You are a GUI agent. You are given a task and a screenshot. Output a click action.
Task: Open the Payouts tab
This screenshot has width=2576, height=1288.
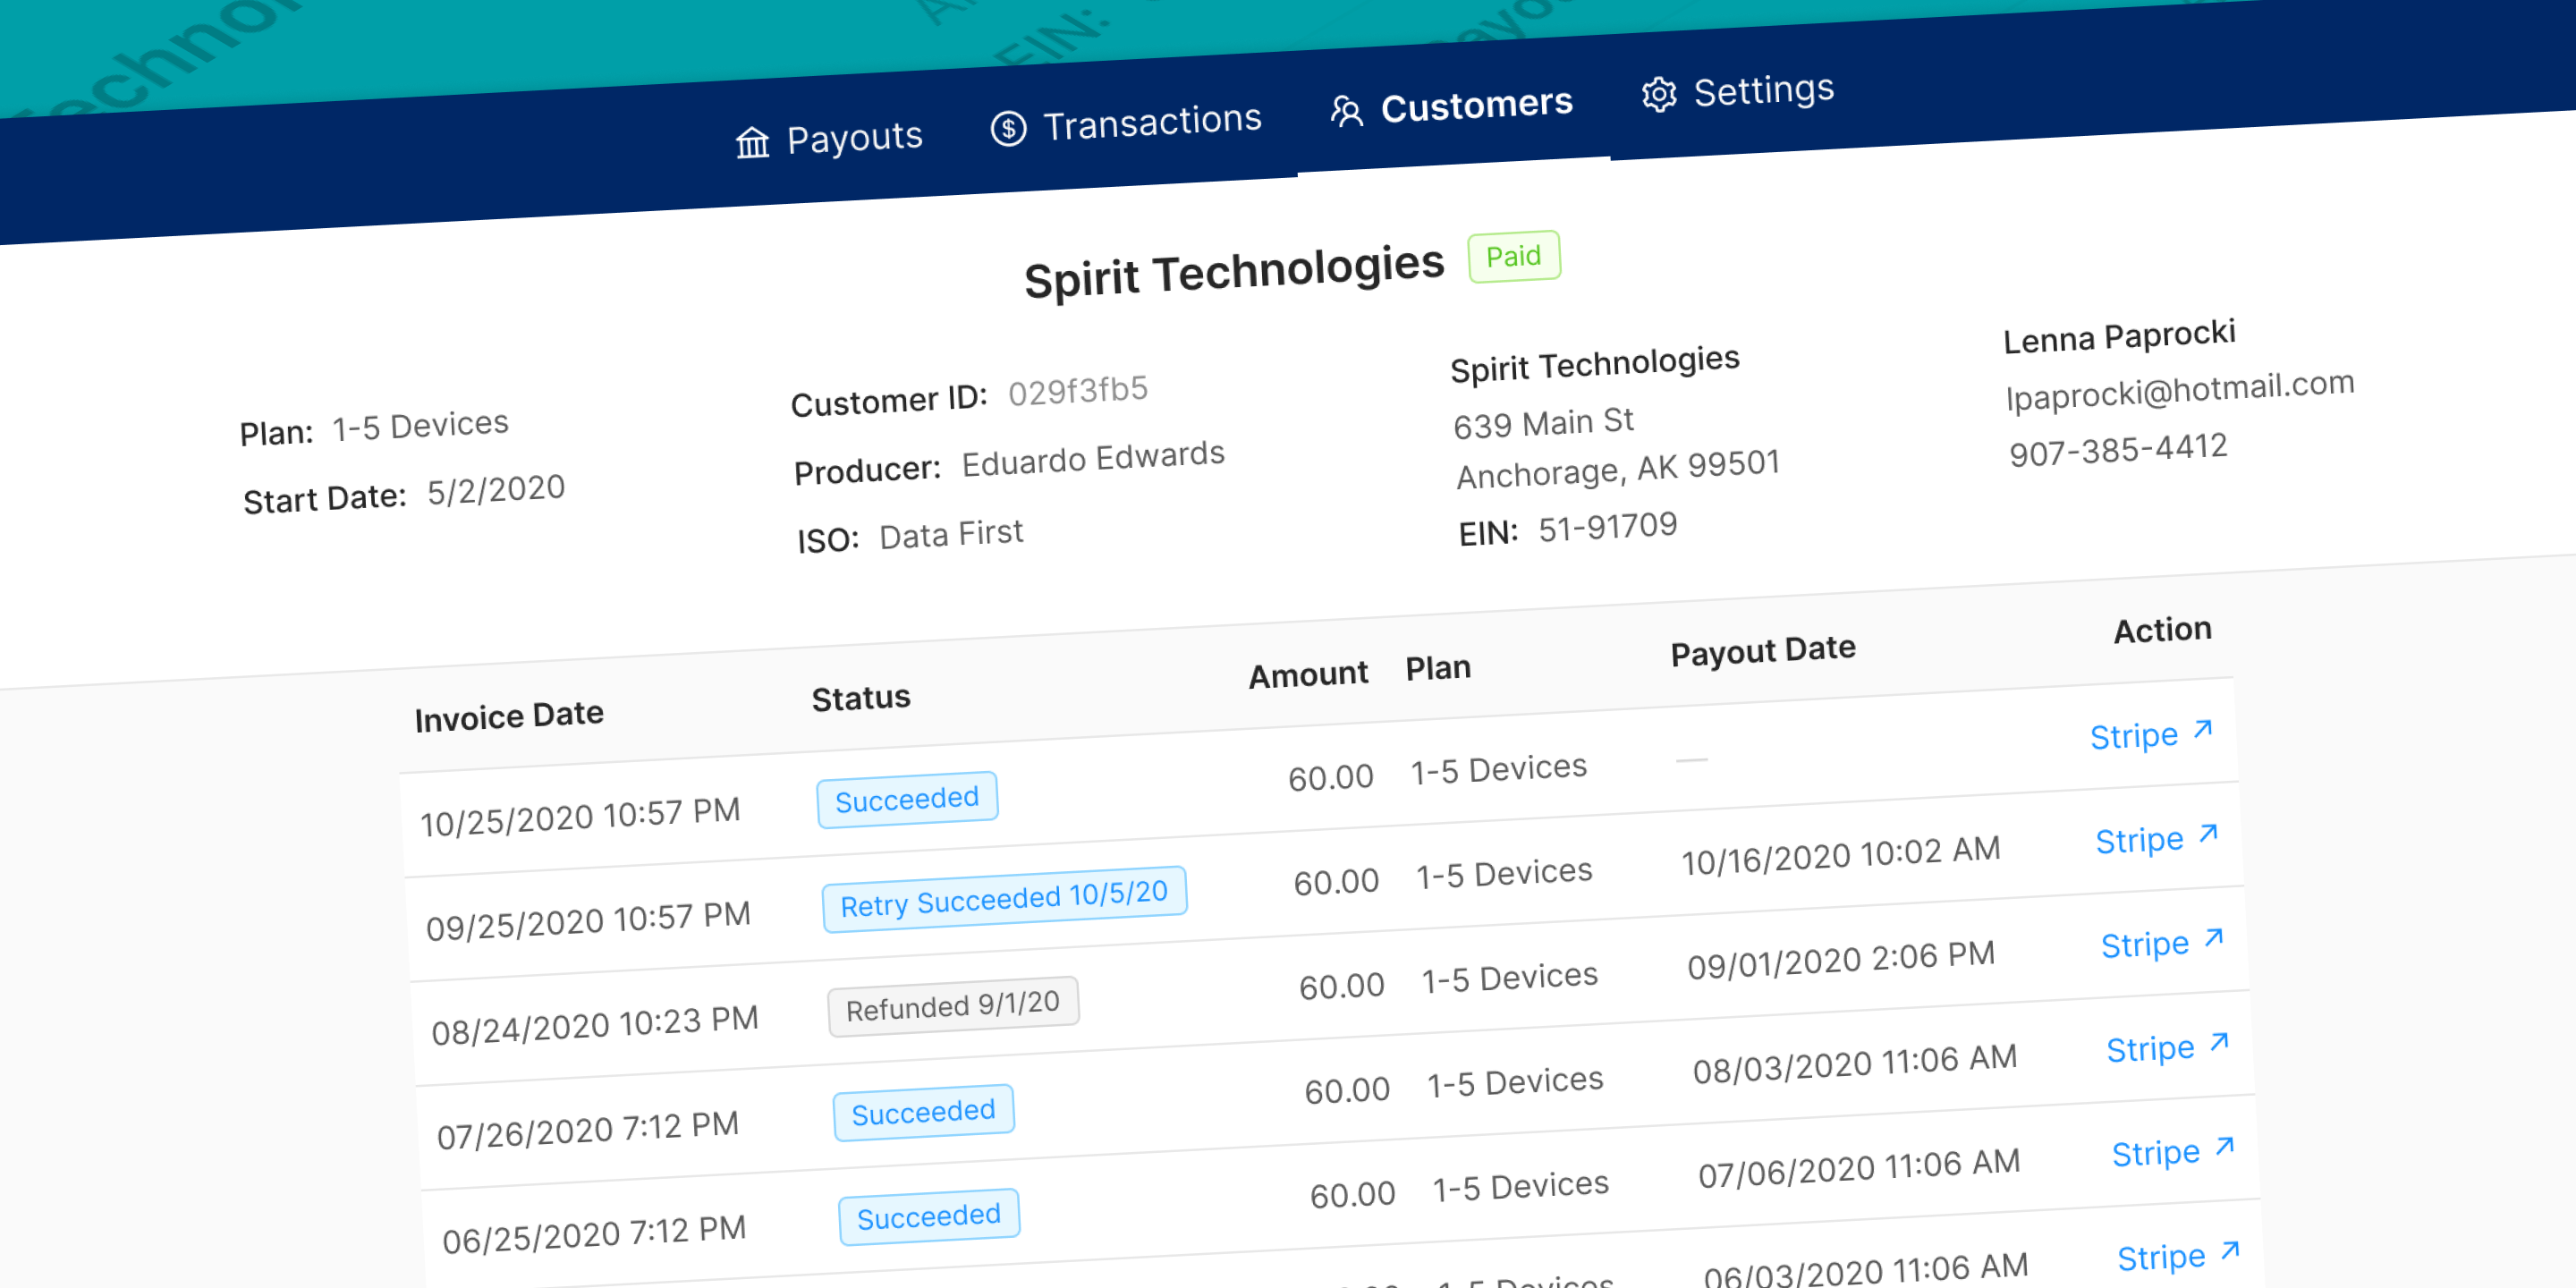click(x=829, y=138)
